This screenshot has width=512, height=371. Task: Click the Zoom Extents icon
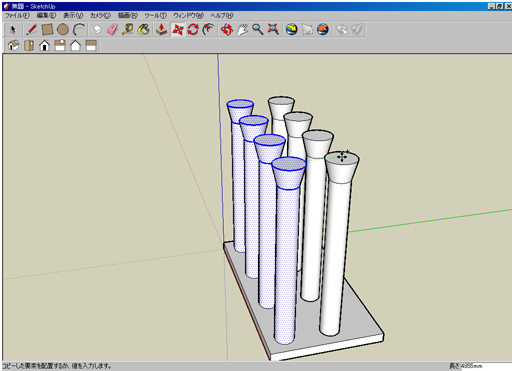click(273, 30)
